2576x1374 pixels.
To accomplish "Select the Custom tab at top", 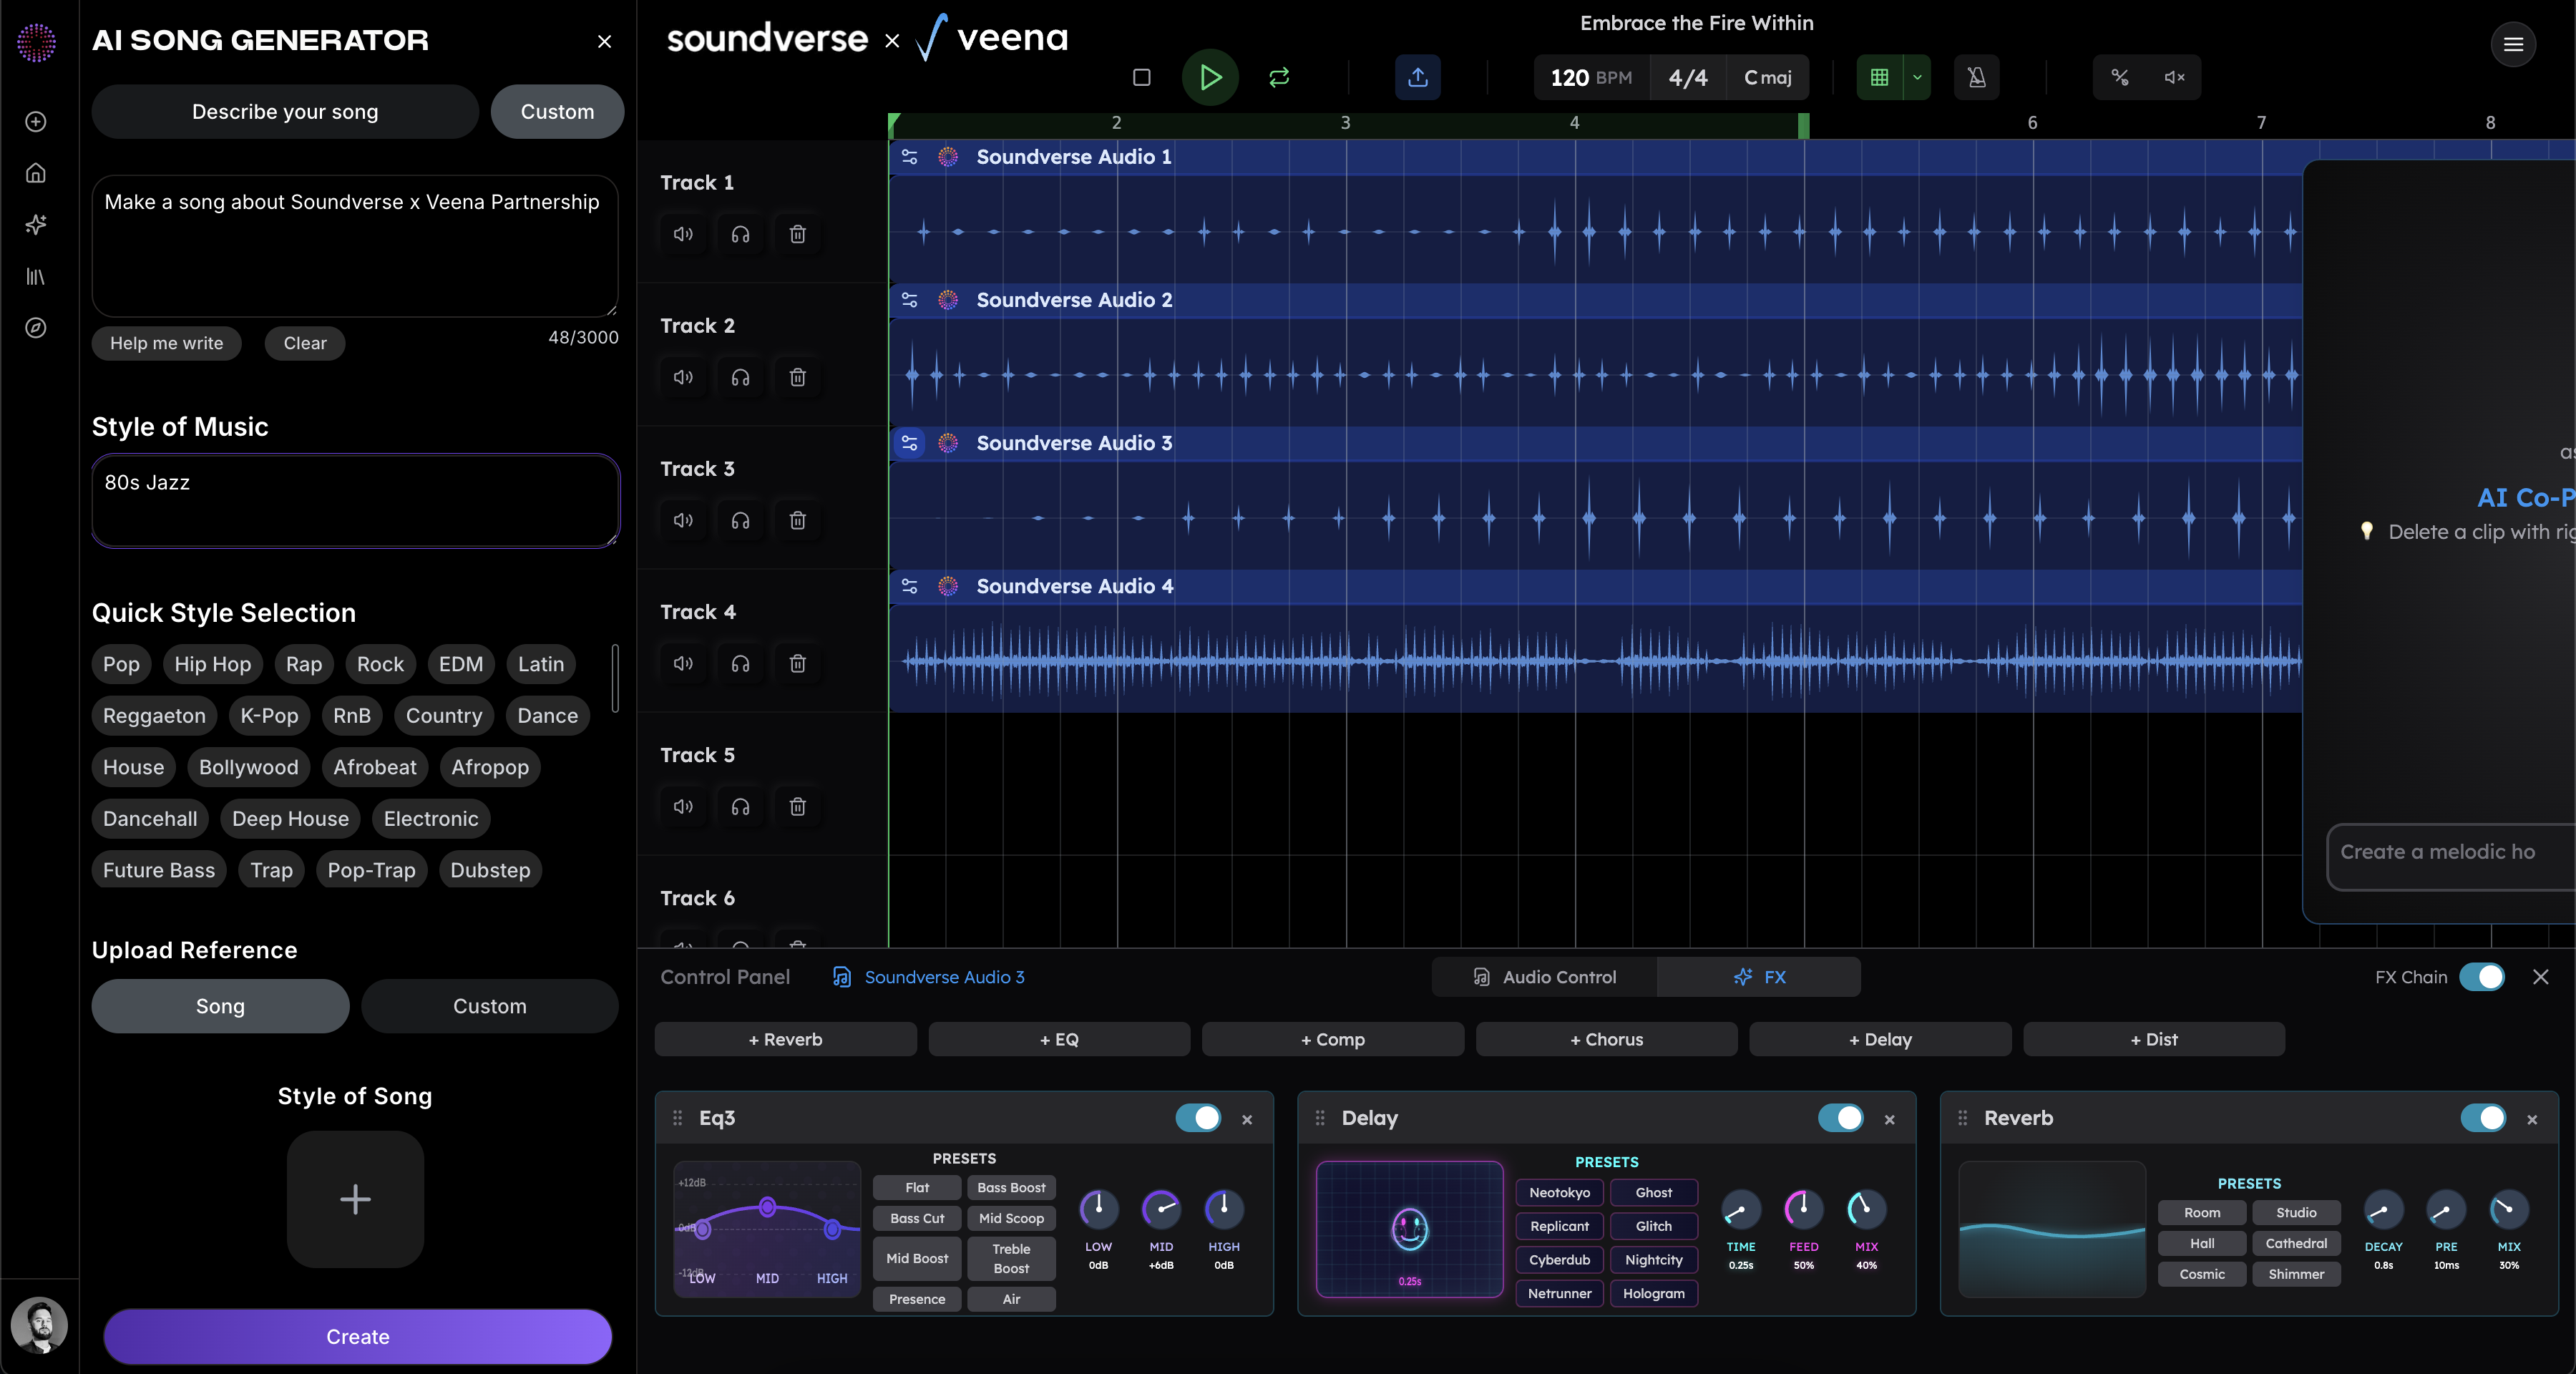I will point(557,111).
